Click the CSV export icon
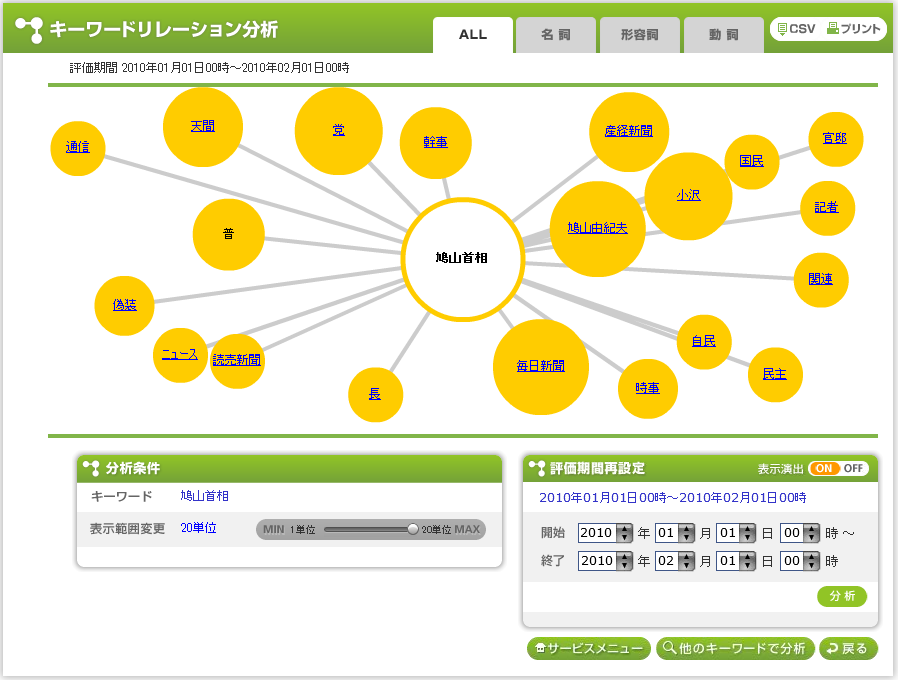The height and width of the screenshot is (680, 898). tap(796, 30)
